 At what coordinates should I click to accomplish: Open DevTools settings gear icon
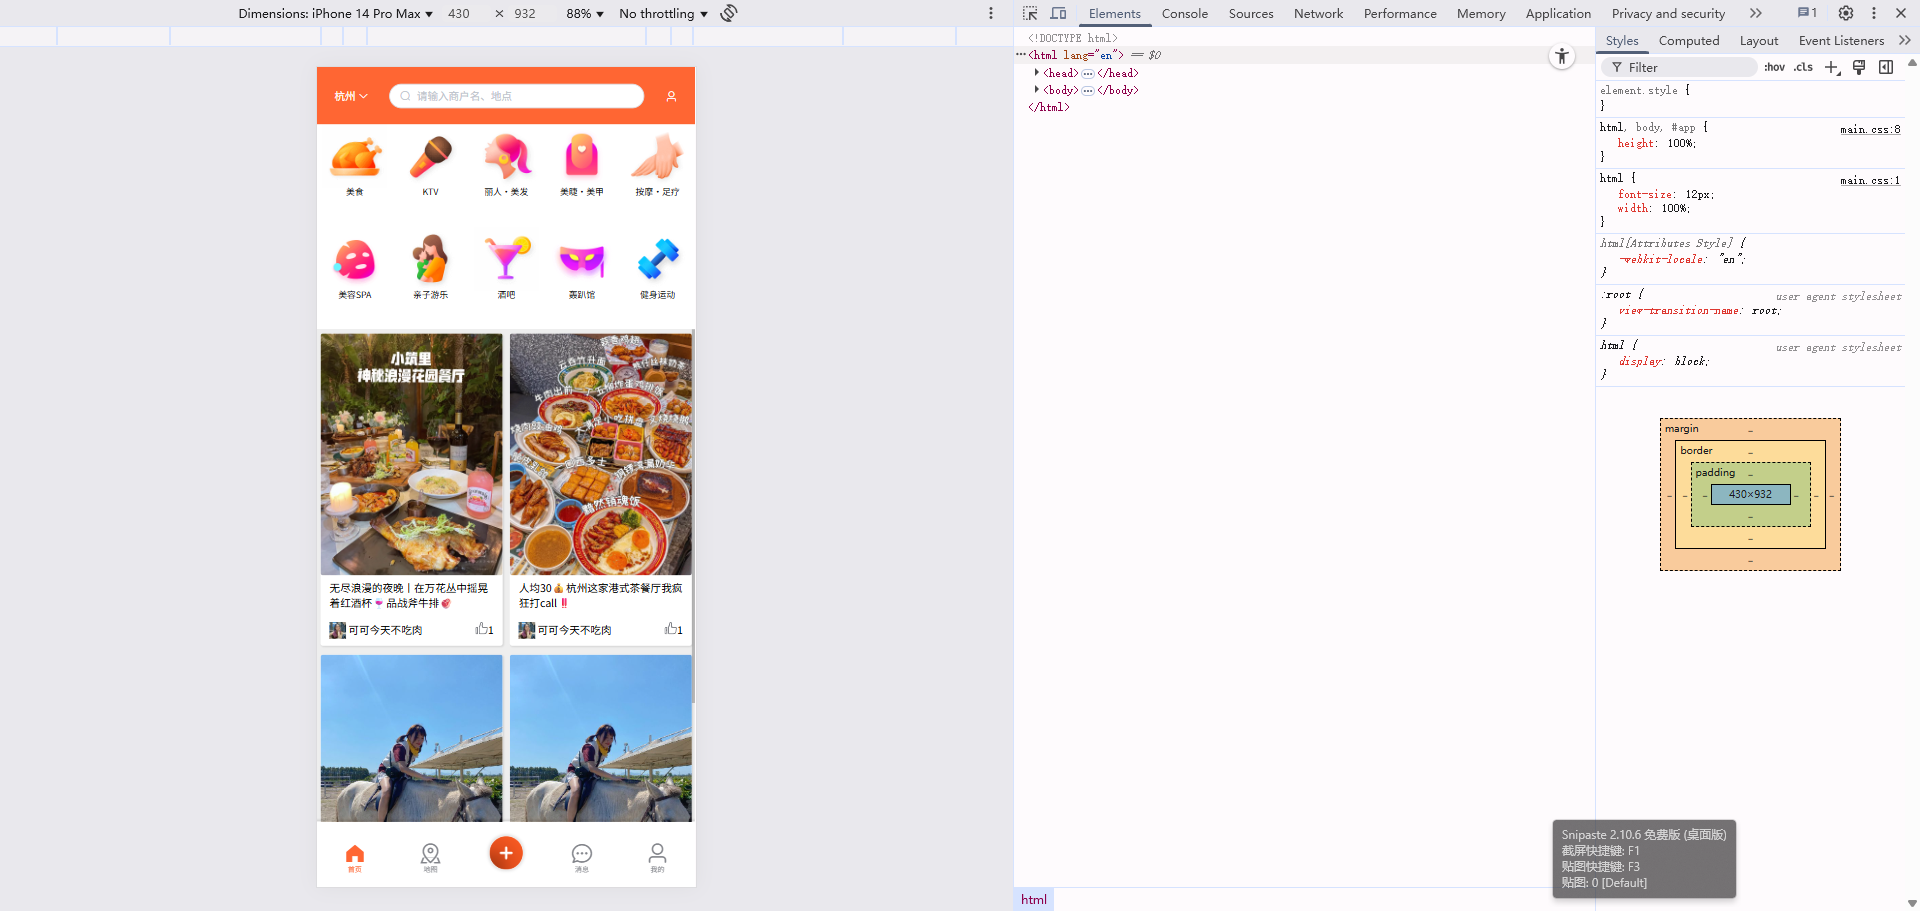[1846, 13]
